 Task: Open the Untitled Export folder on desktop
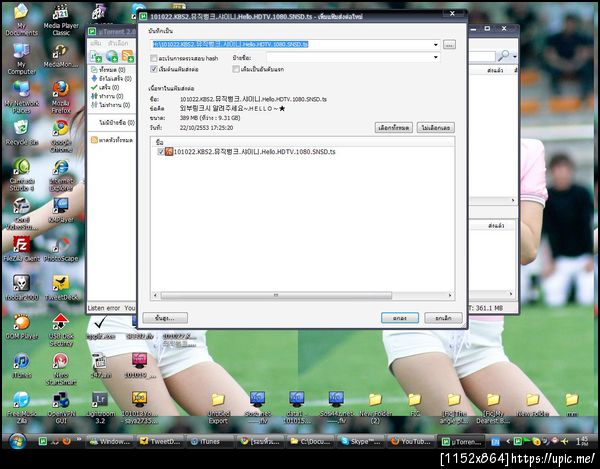[x=218, y=409]
